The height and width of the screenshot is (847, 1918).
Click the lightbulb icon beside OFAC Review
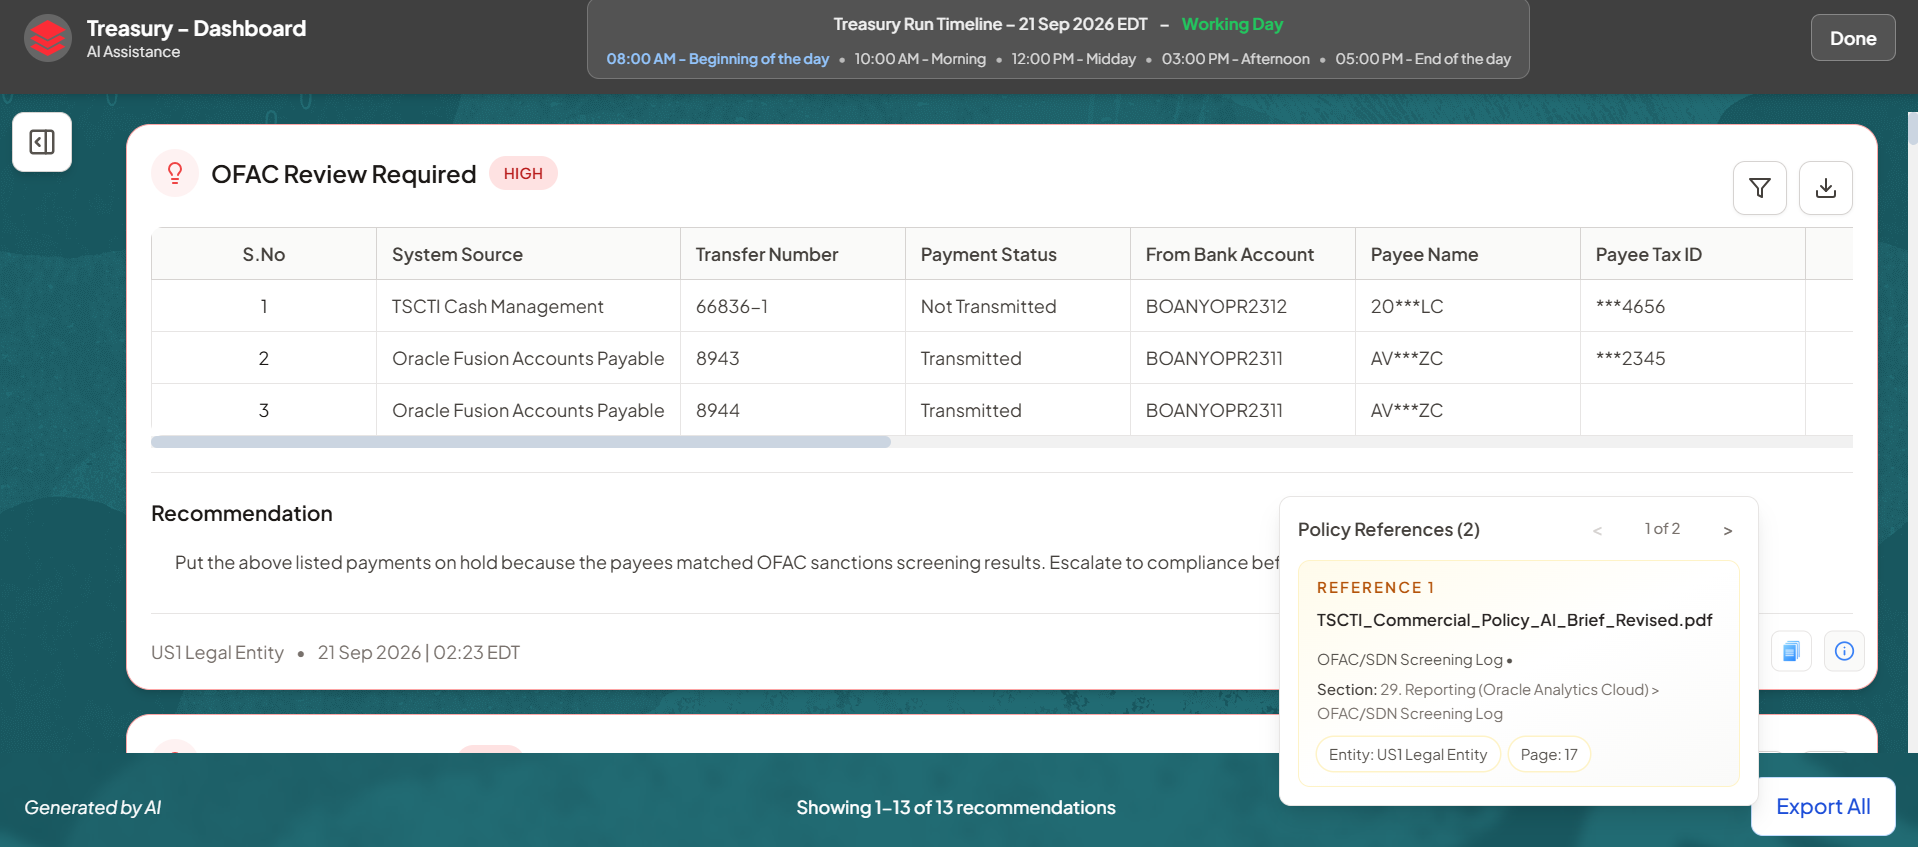click(175, 173)
